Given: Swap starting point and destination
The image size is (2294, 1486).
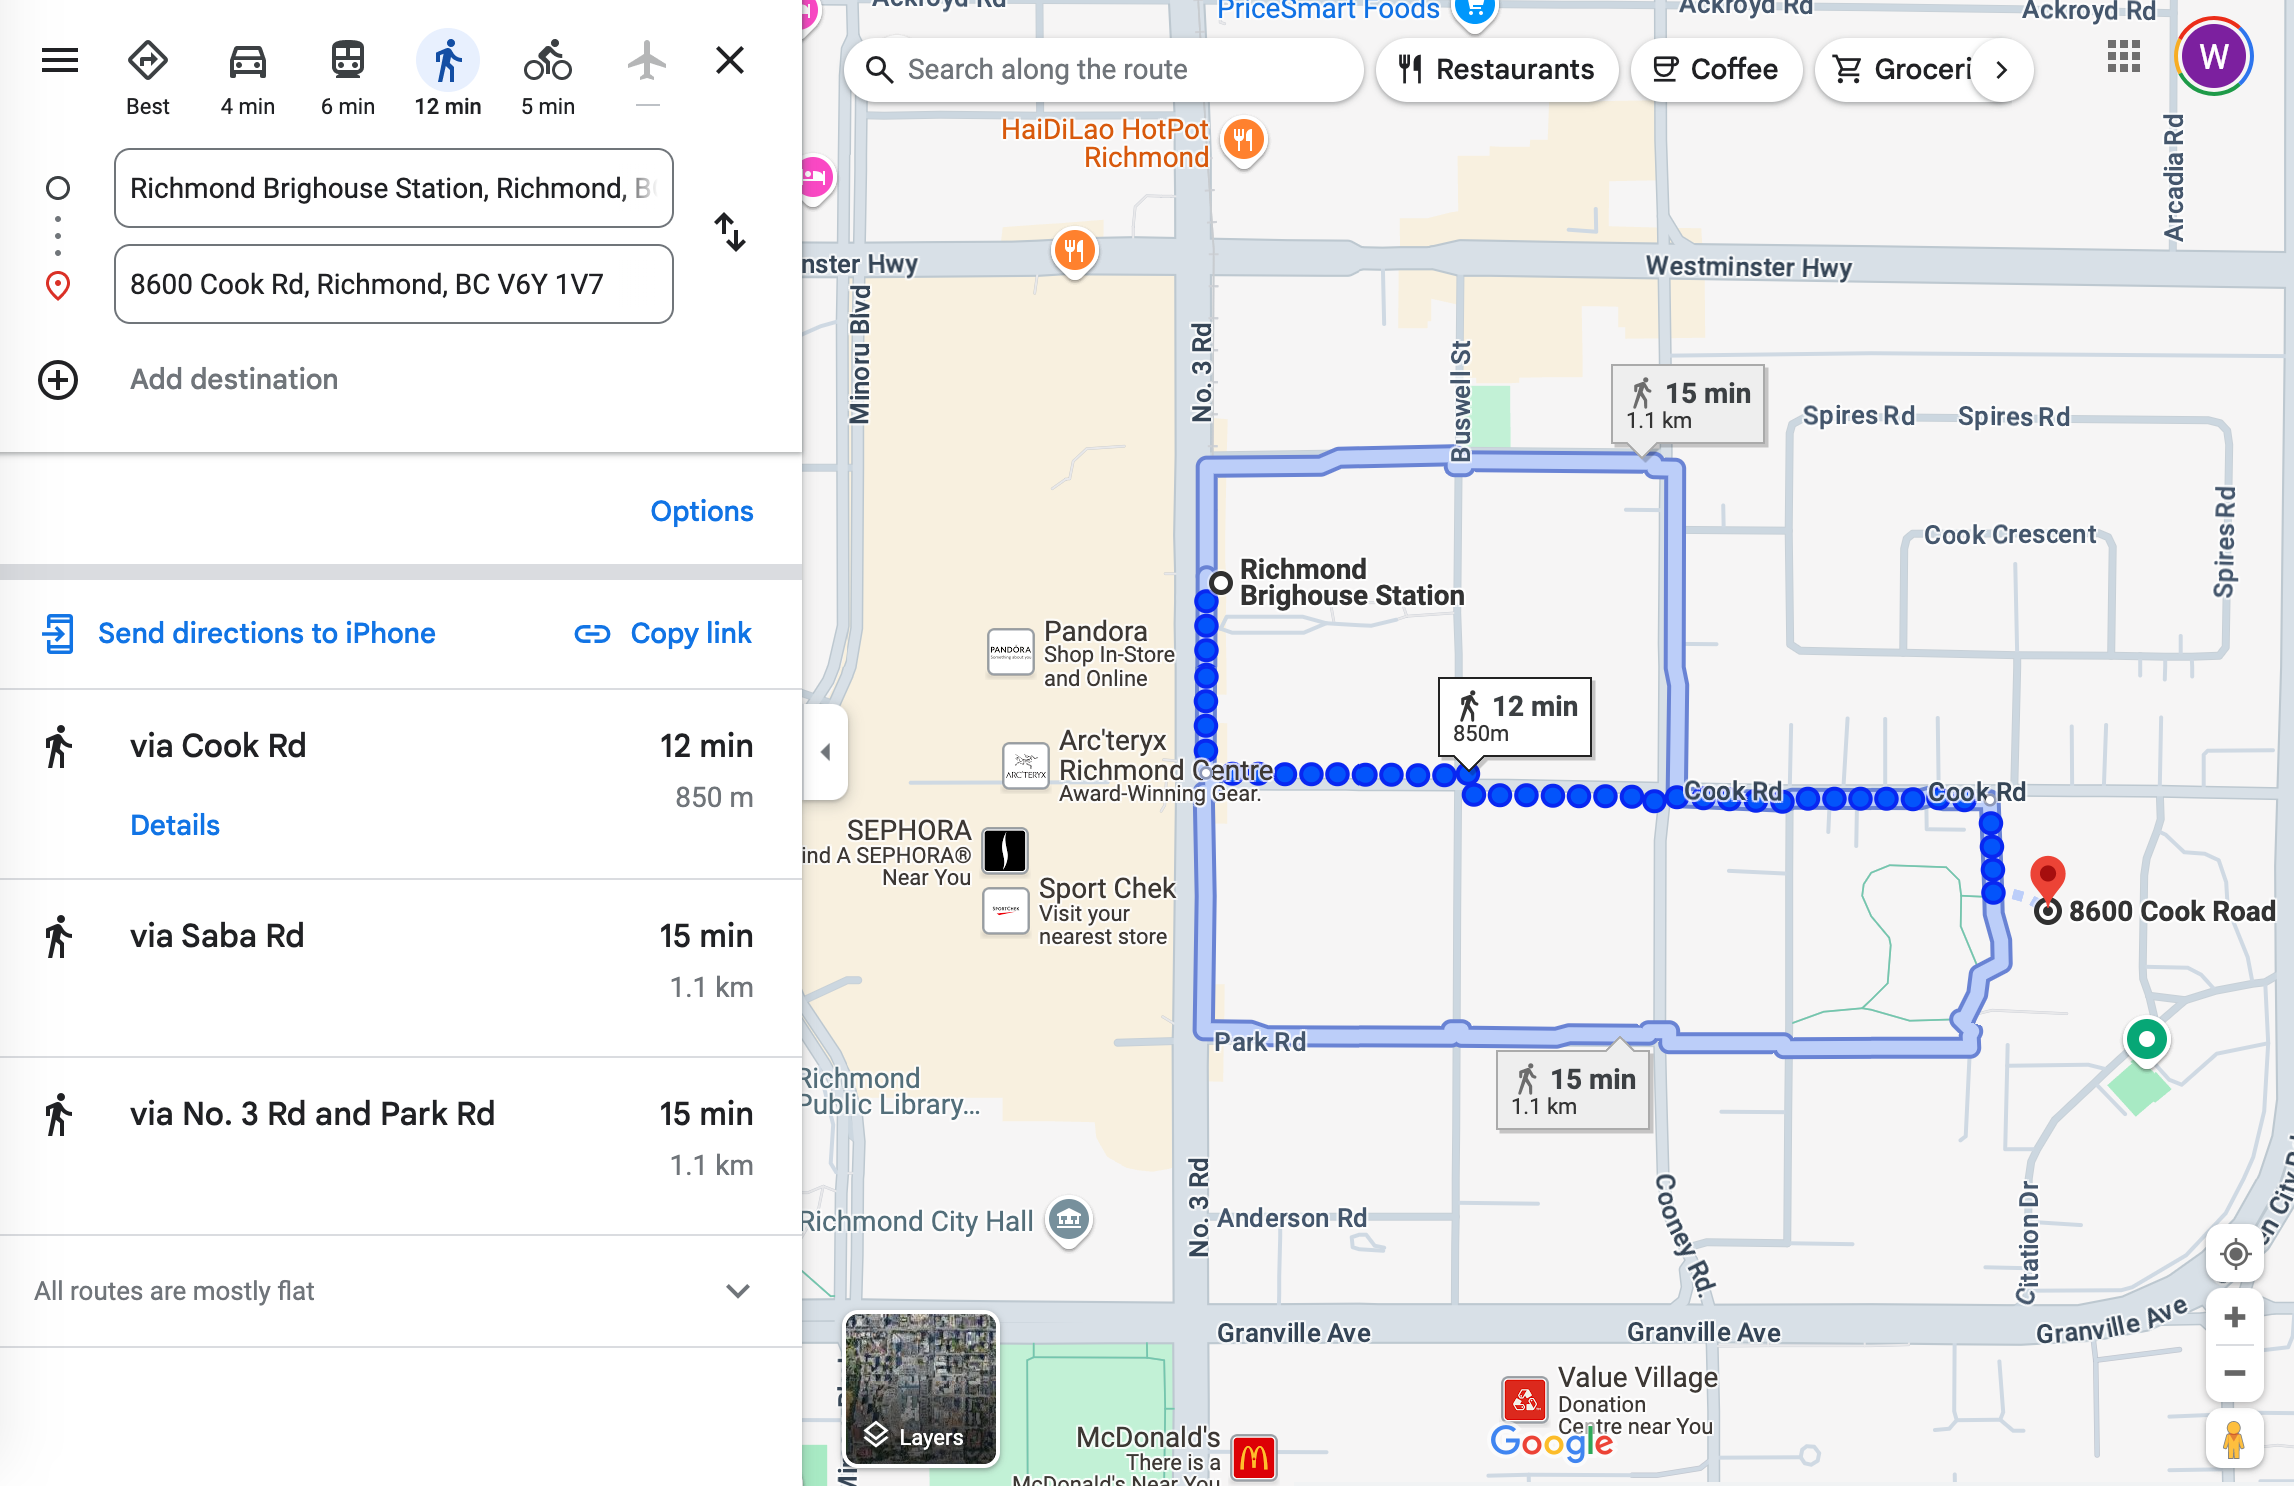Looking at the screenshot, I should [730, 232].
